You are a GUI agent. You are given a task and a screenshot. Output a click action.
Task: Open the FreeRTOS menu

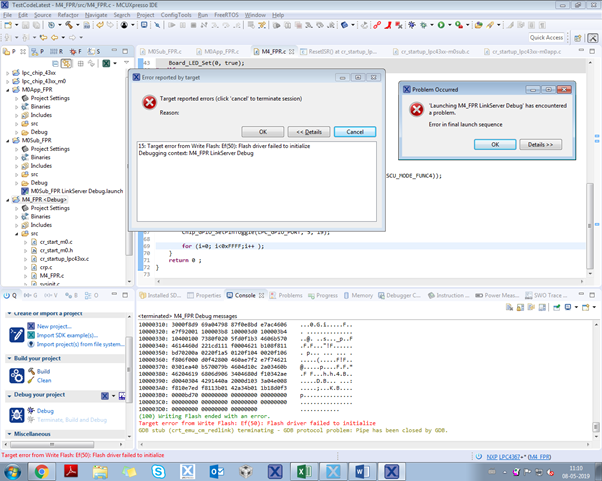[226, 15]
